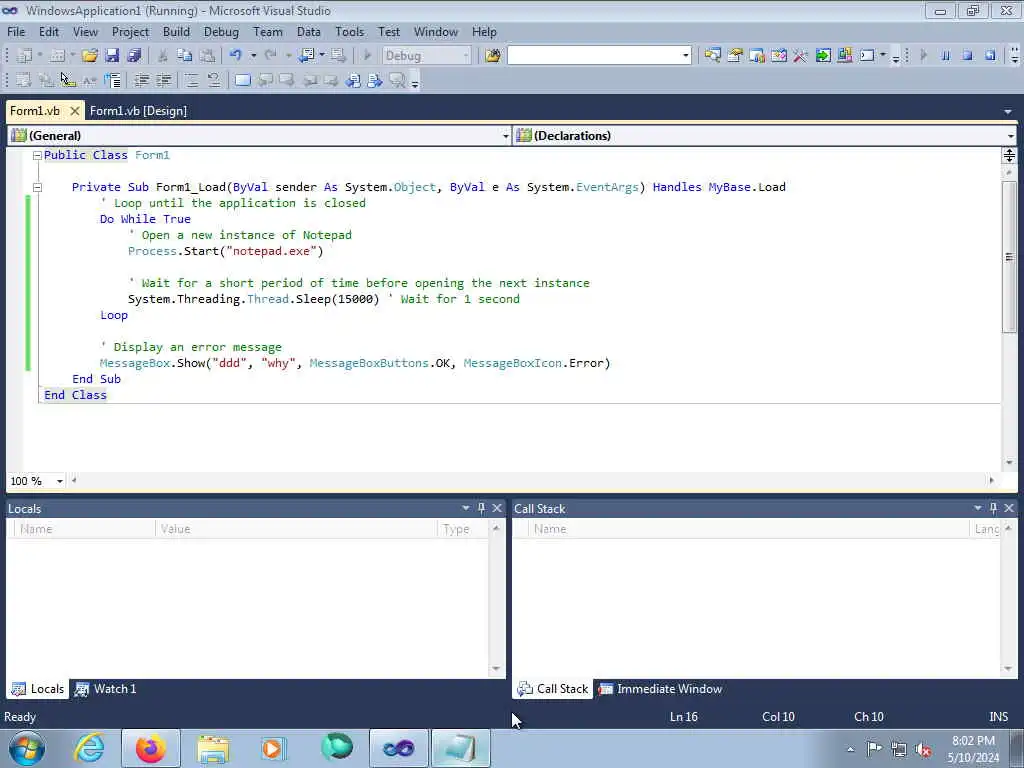Open the Solution Explorer icon
Screen dimensions: 1024x768
(712, 56)
